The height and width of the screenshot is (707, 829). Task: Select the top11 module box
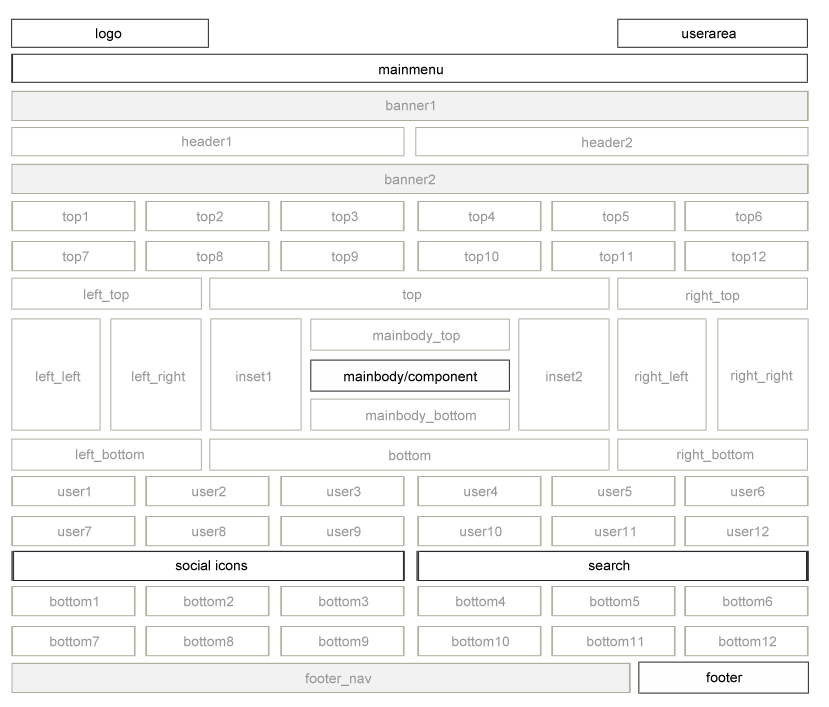pos(613,256)
